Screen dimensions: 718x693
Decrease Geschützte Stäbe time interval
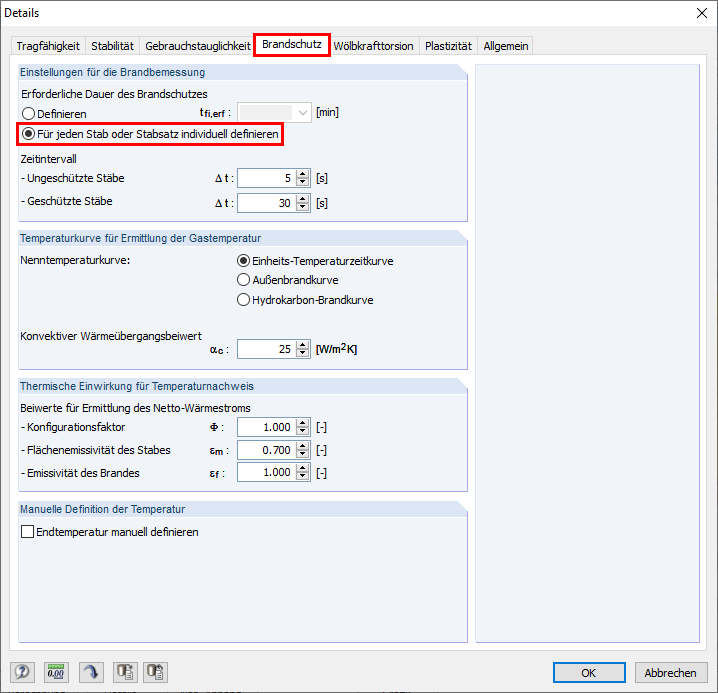[302, 207]
